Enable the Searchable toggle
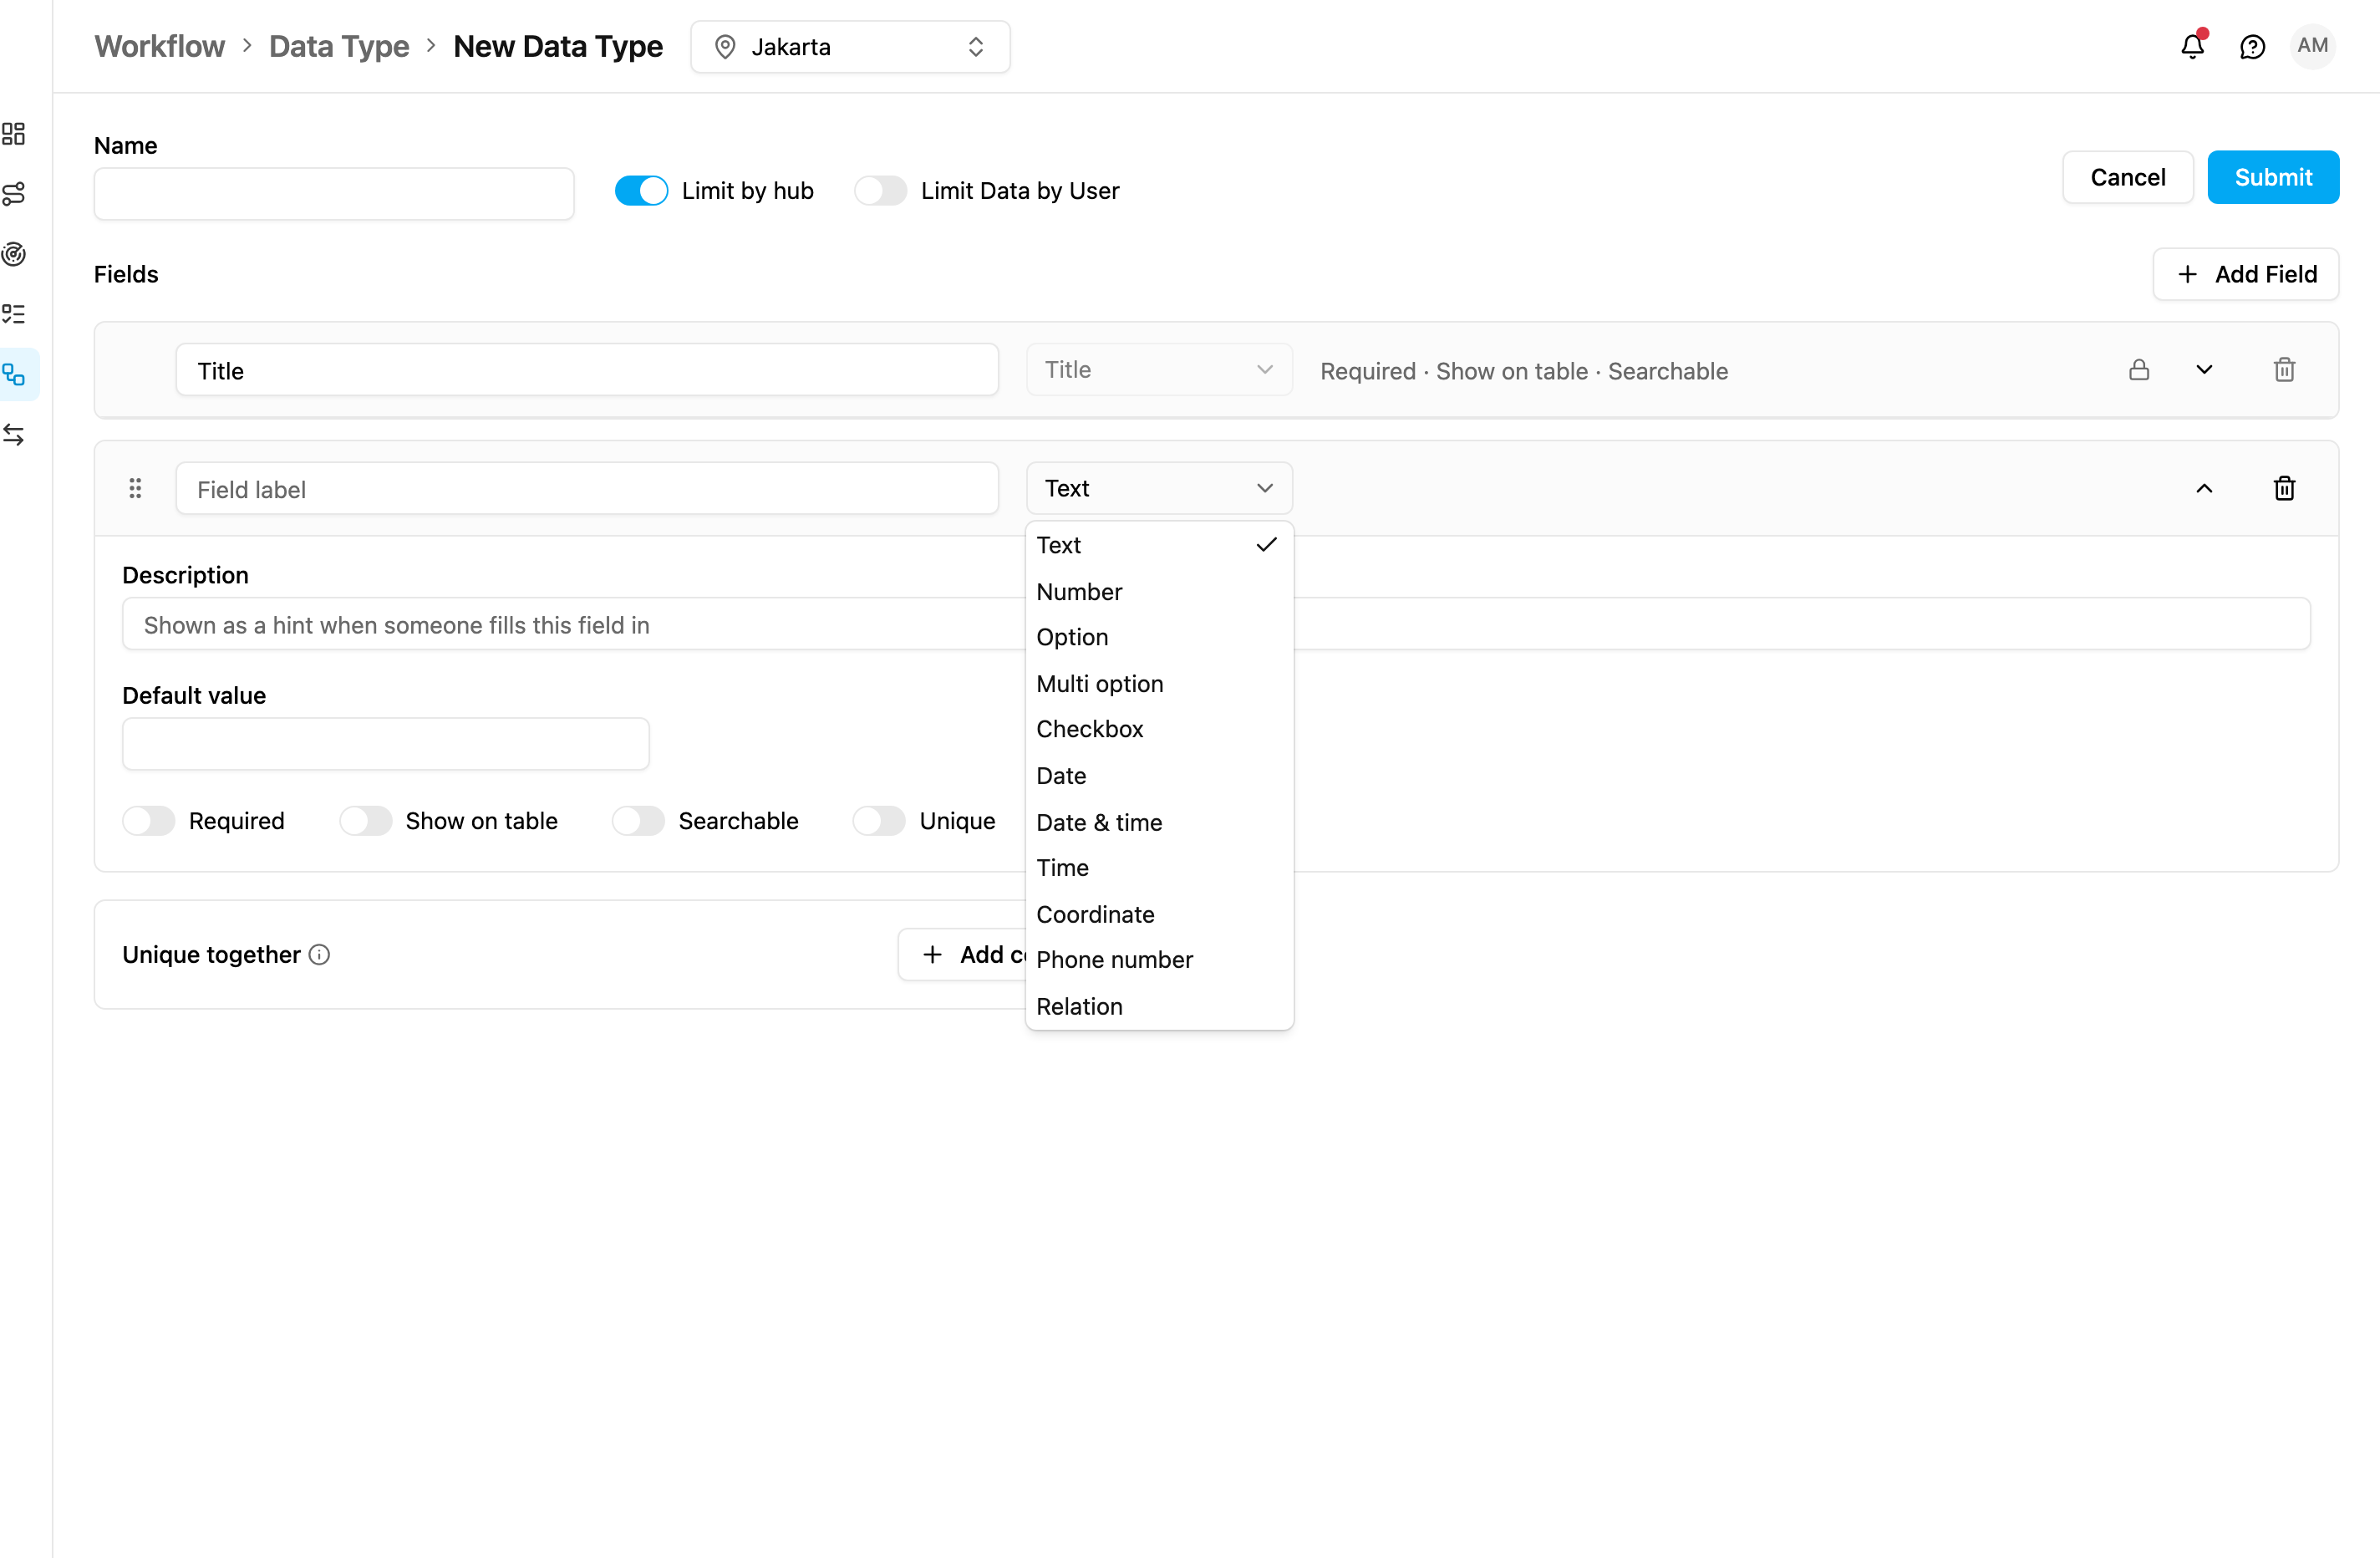This screenshot has height=1558, width=2380. point(638,821)
